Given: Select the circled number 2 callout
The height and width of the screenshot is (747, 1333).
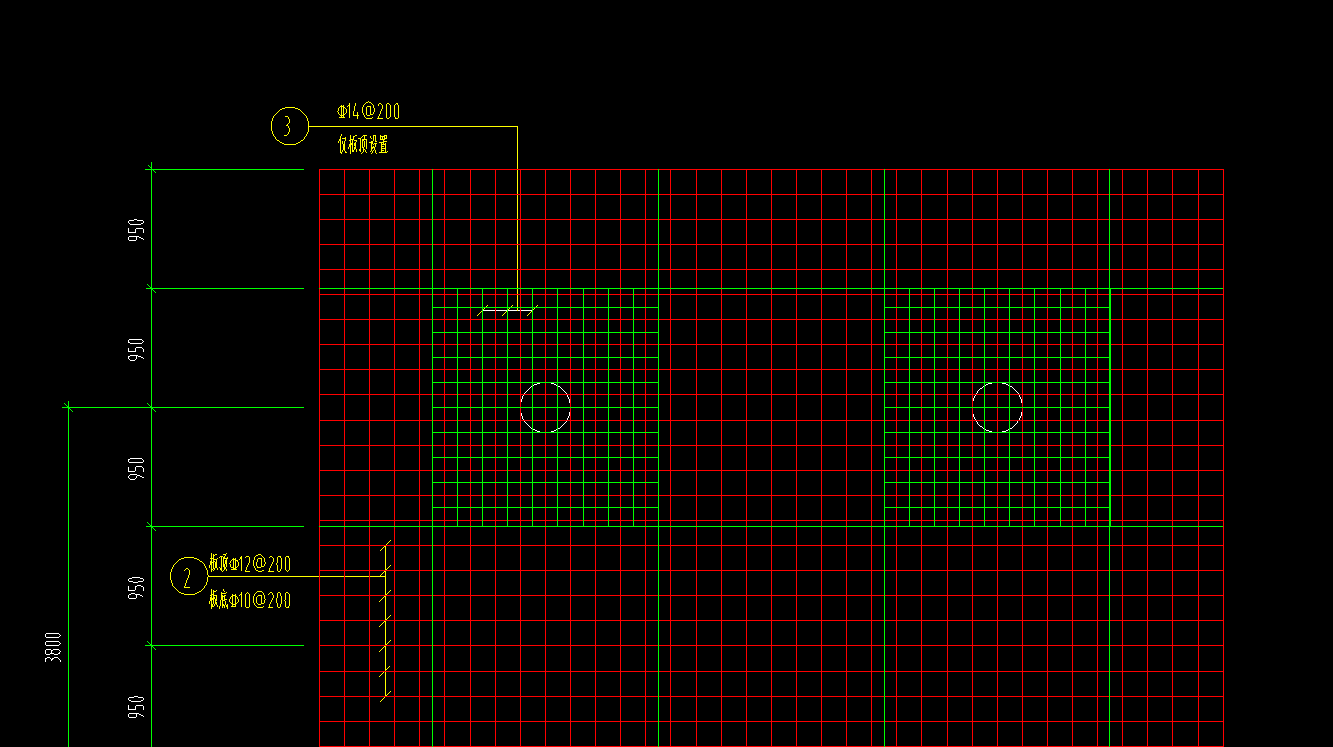Looking at the screenshot, I should pyautogui.click(x=189, y=577).
